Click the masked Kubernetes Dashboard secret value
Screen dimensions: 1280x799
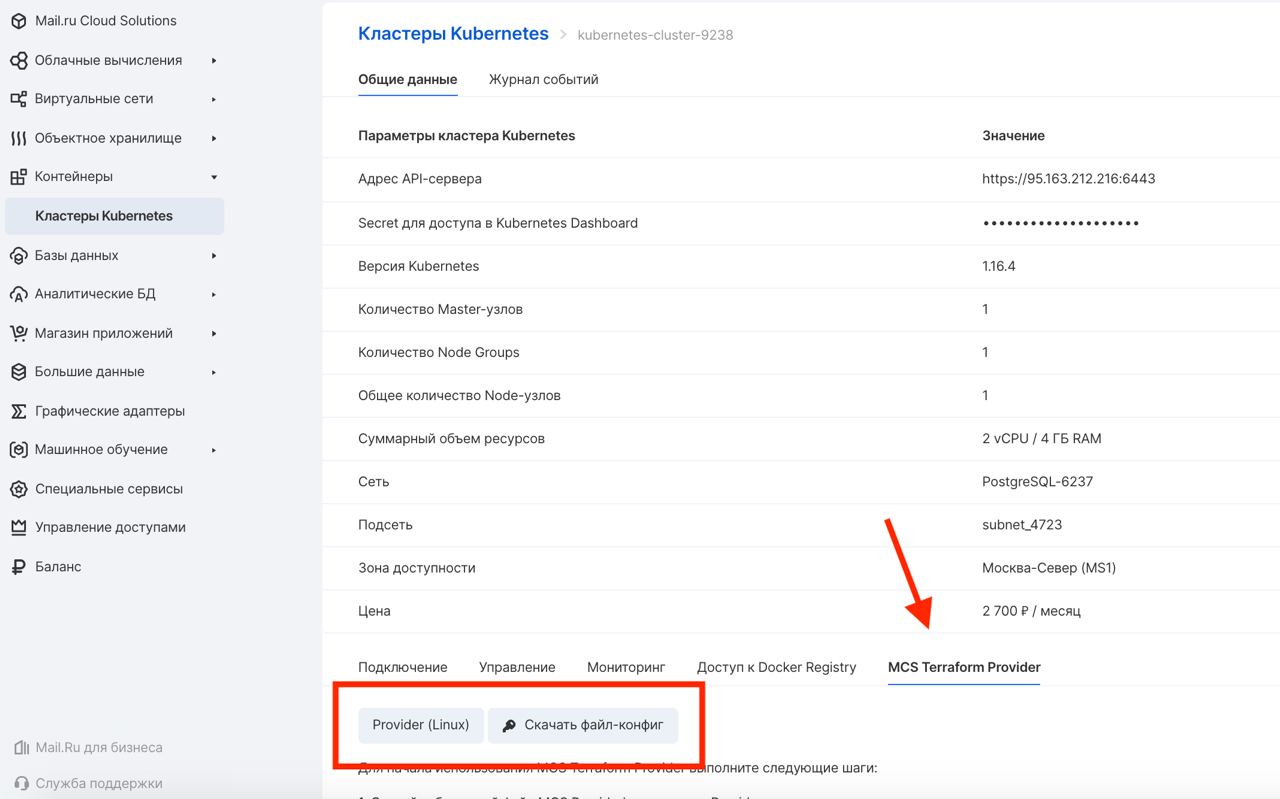coord(1061,223)
